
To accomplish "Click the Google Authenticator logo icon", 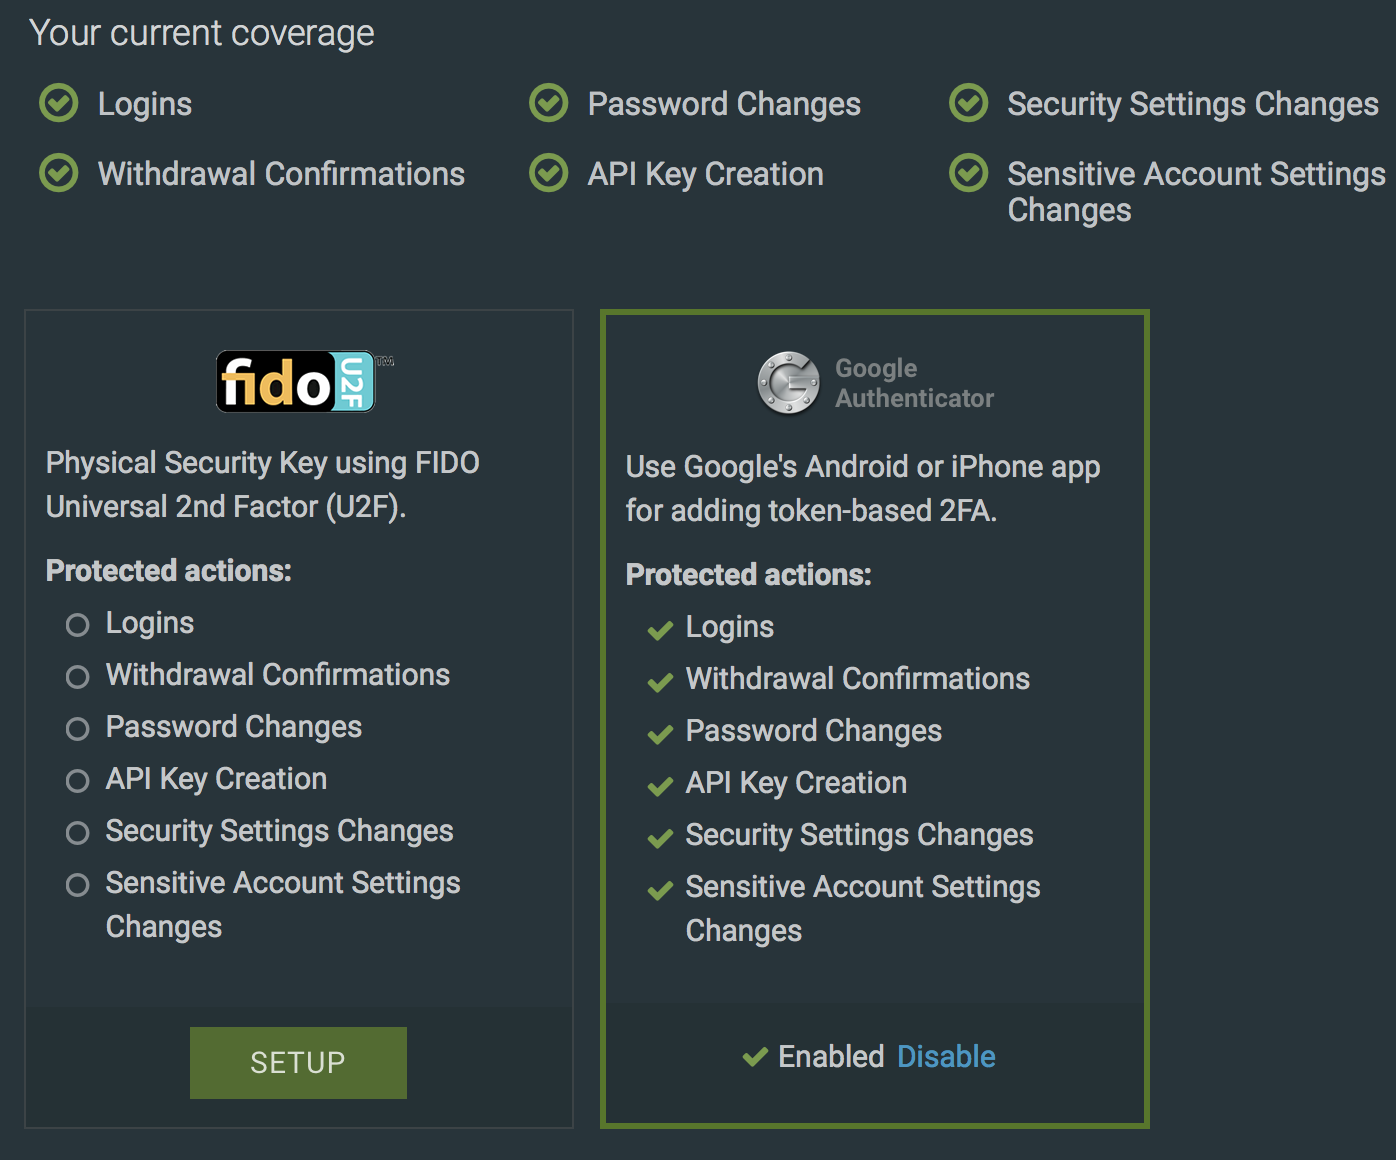I will pyautogui.click(x=788, y=383).
